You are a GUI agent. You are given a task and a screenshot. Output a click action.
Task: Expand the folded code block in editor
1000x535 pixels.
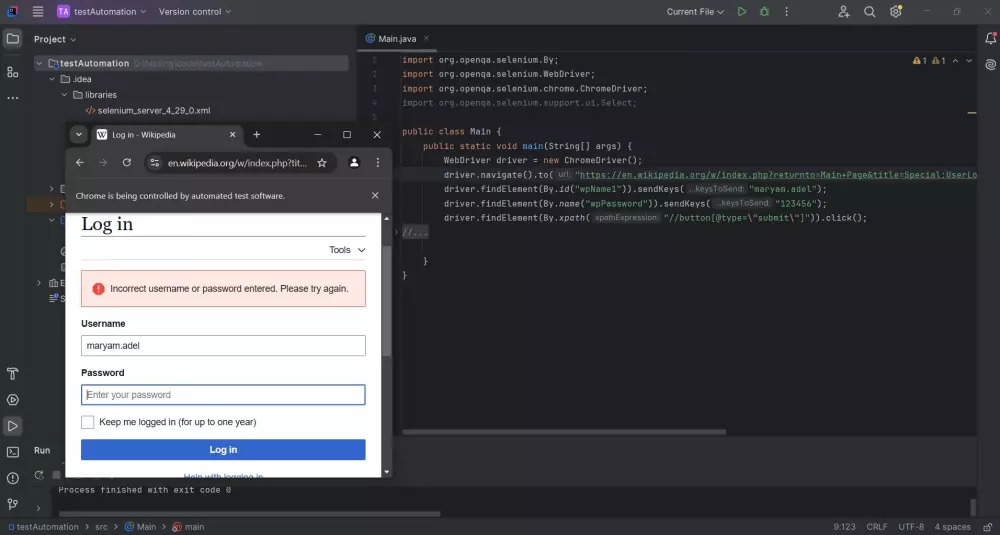click(x=415, y=232)
